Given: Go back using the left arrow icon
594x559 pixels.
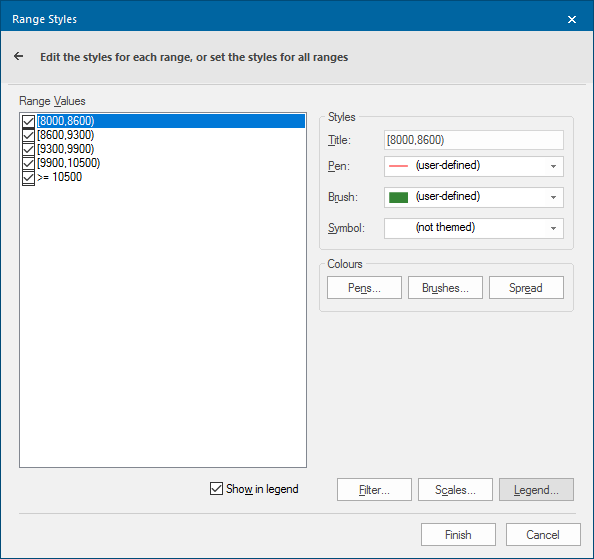Looking at the screenshot, I should 19,56.
